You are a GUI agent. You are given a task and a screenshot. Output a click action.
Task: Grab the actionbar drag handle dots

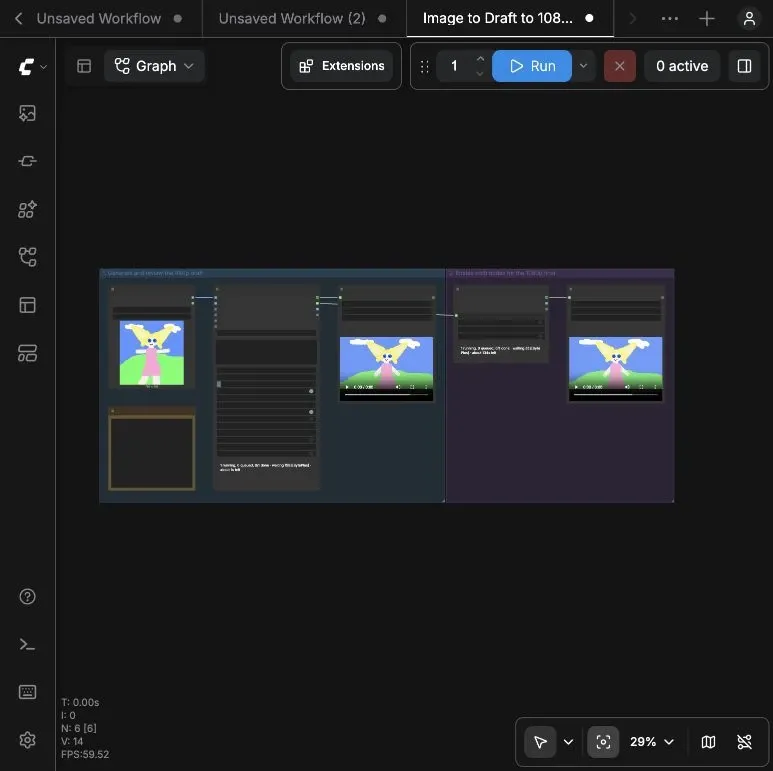pos(424,67)
